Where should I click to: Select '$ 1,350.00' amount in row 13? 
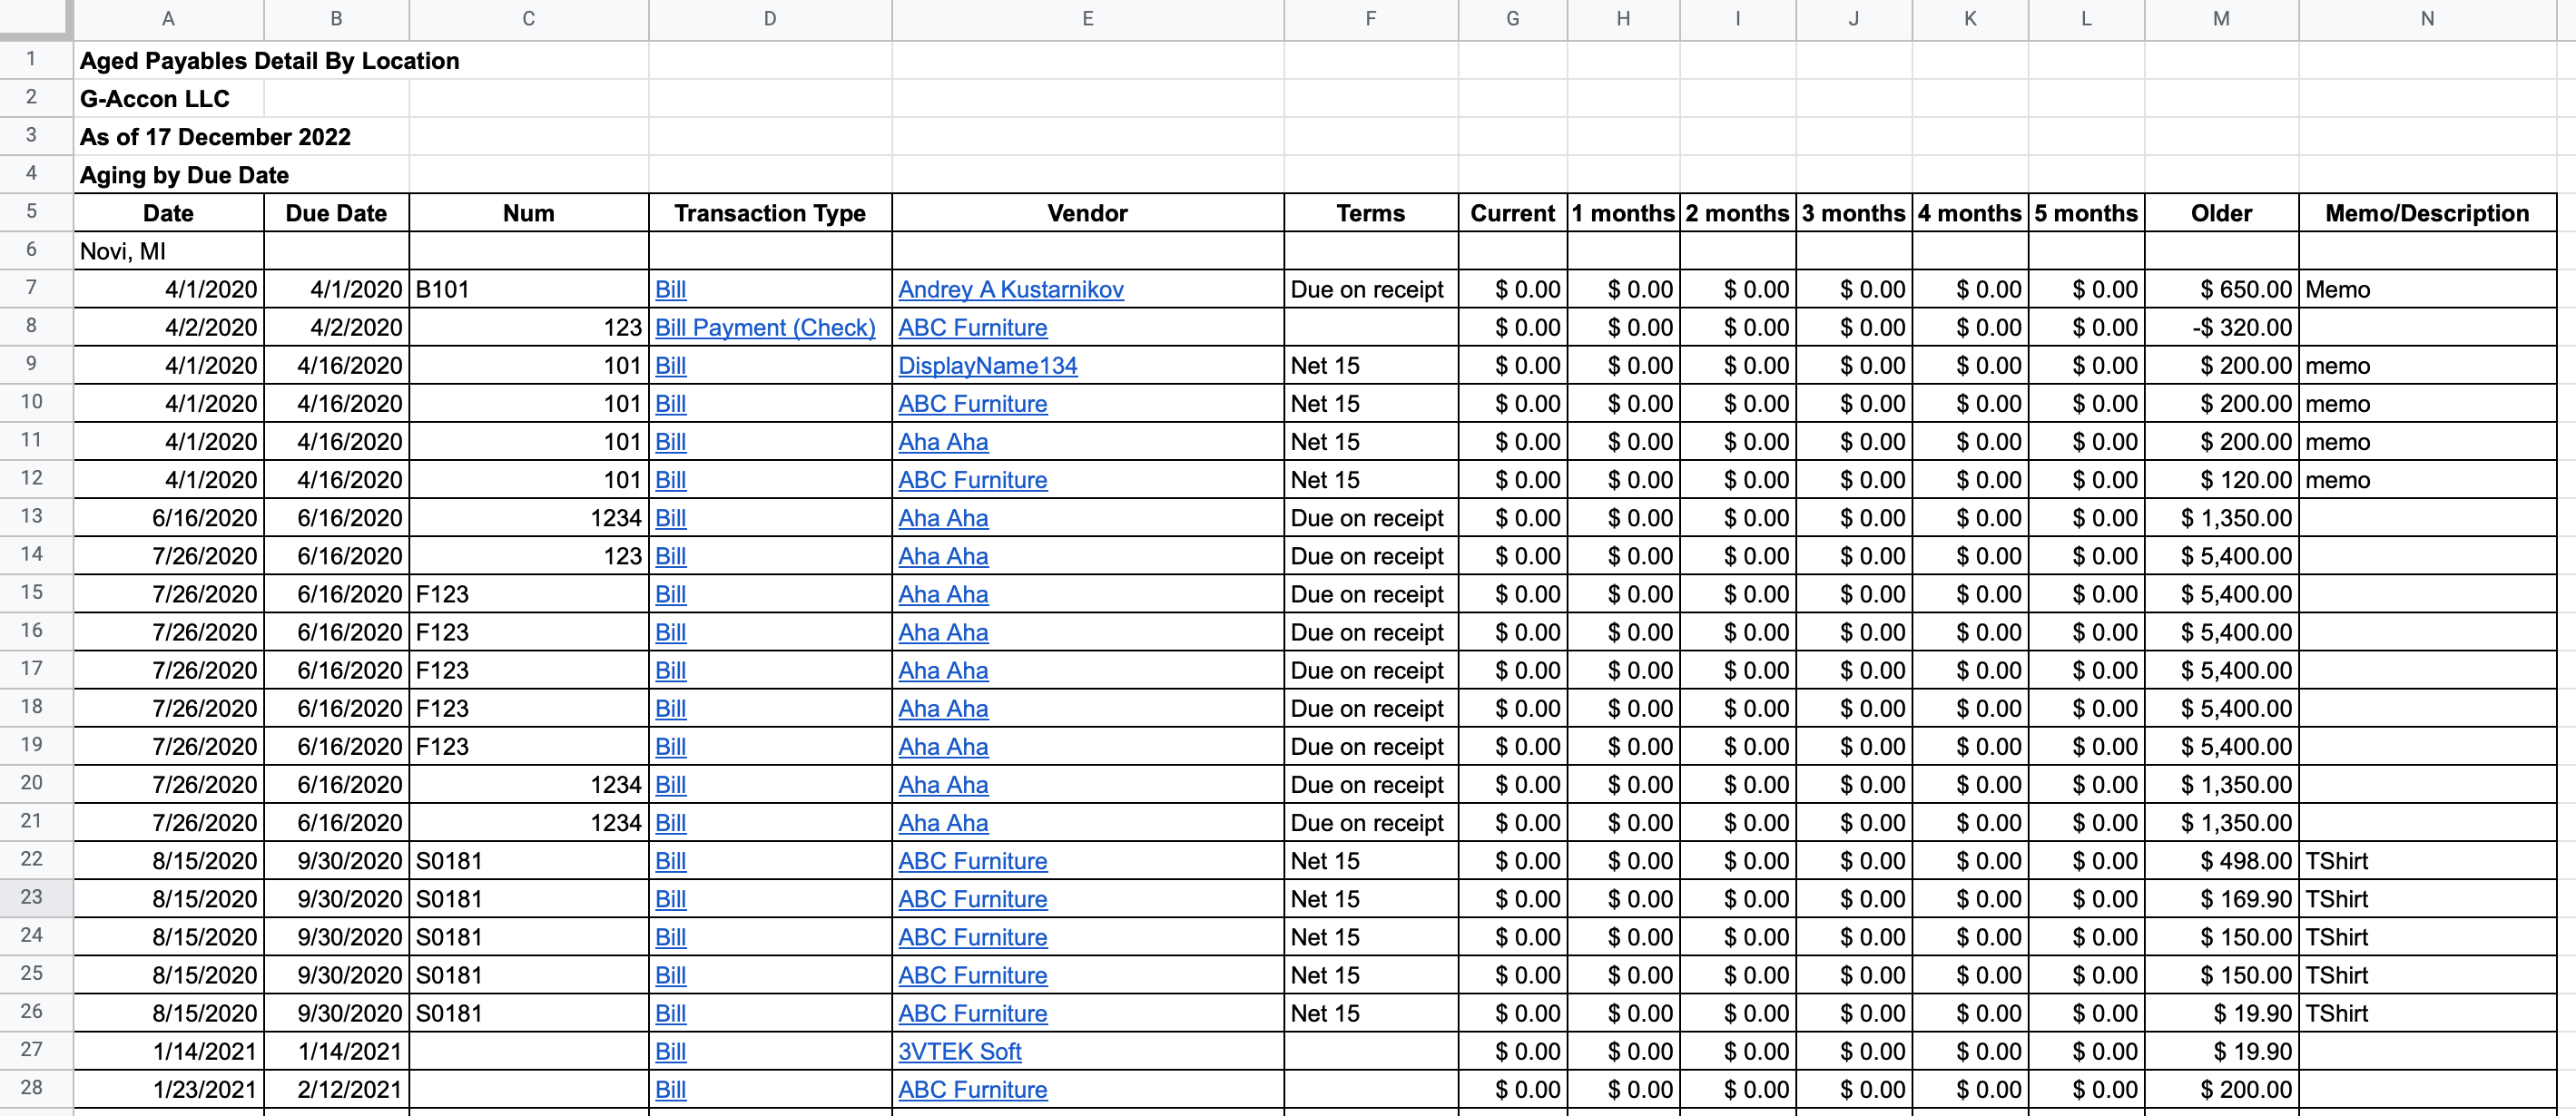(x=2221, y=518)
